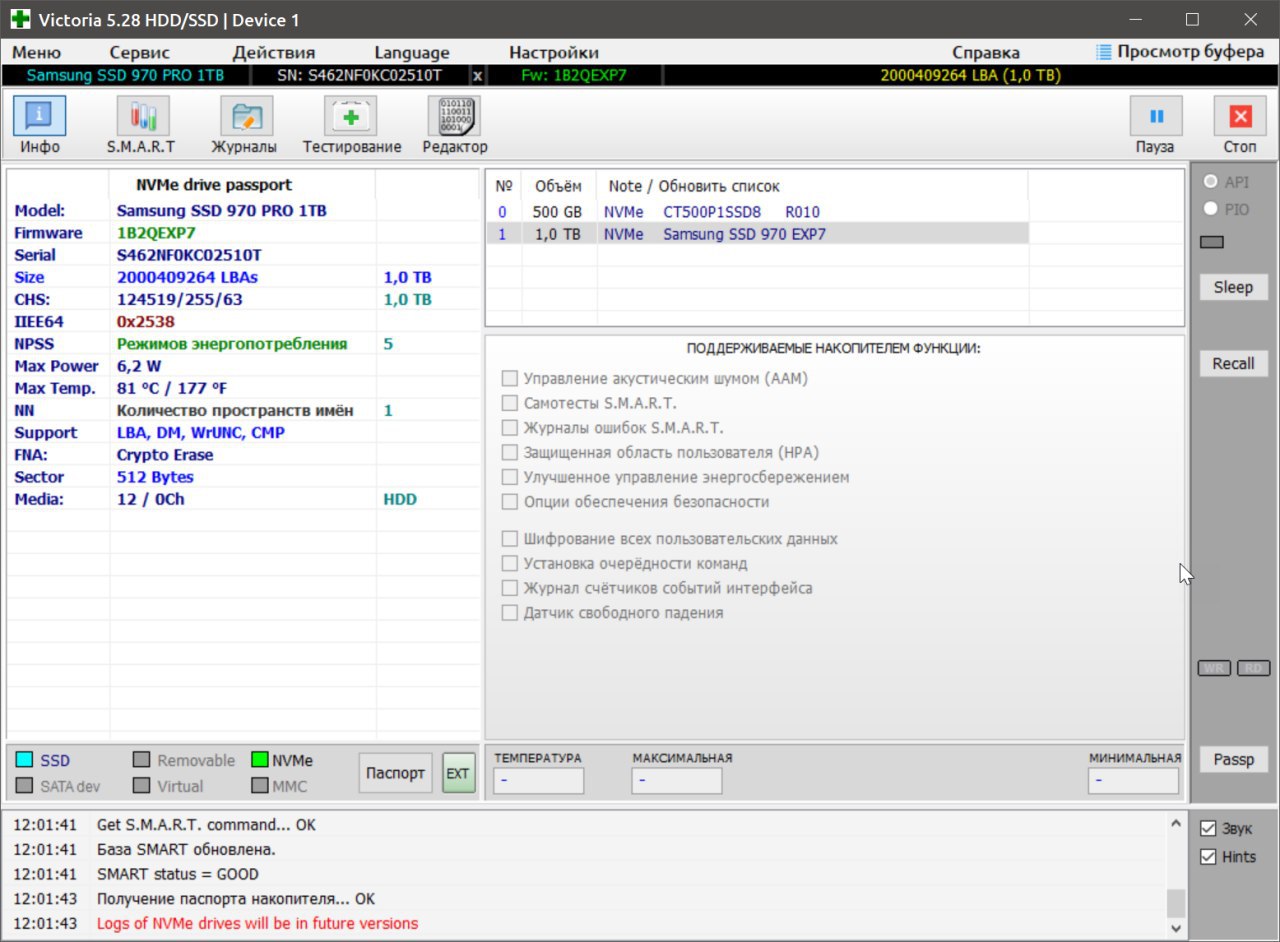Click the green NVMe indicator square
The width and height of the screenshot is (1280, 942).
[x=260, y=760]
